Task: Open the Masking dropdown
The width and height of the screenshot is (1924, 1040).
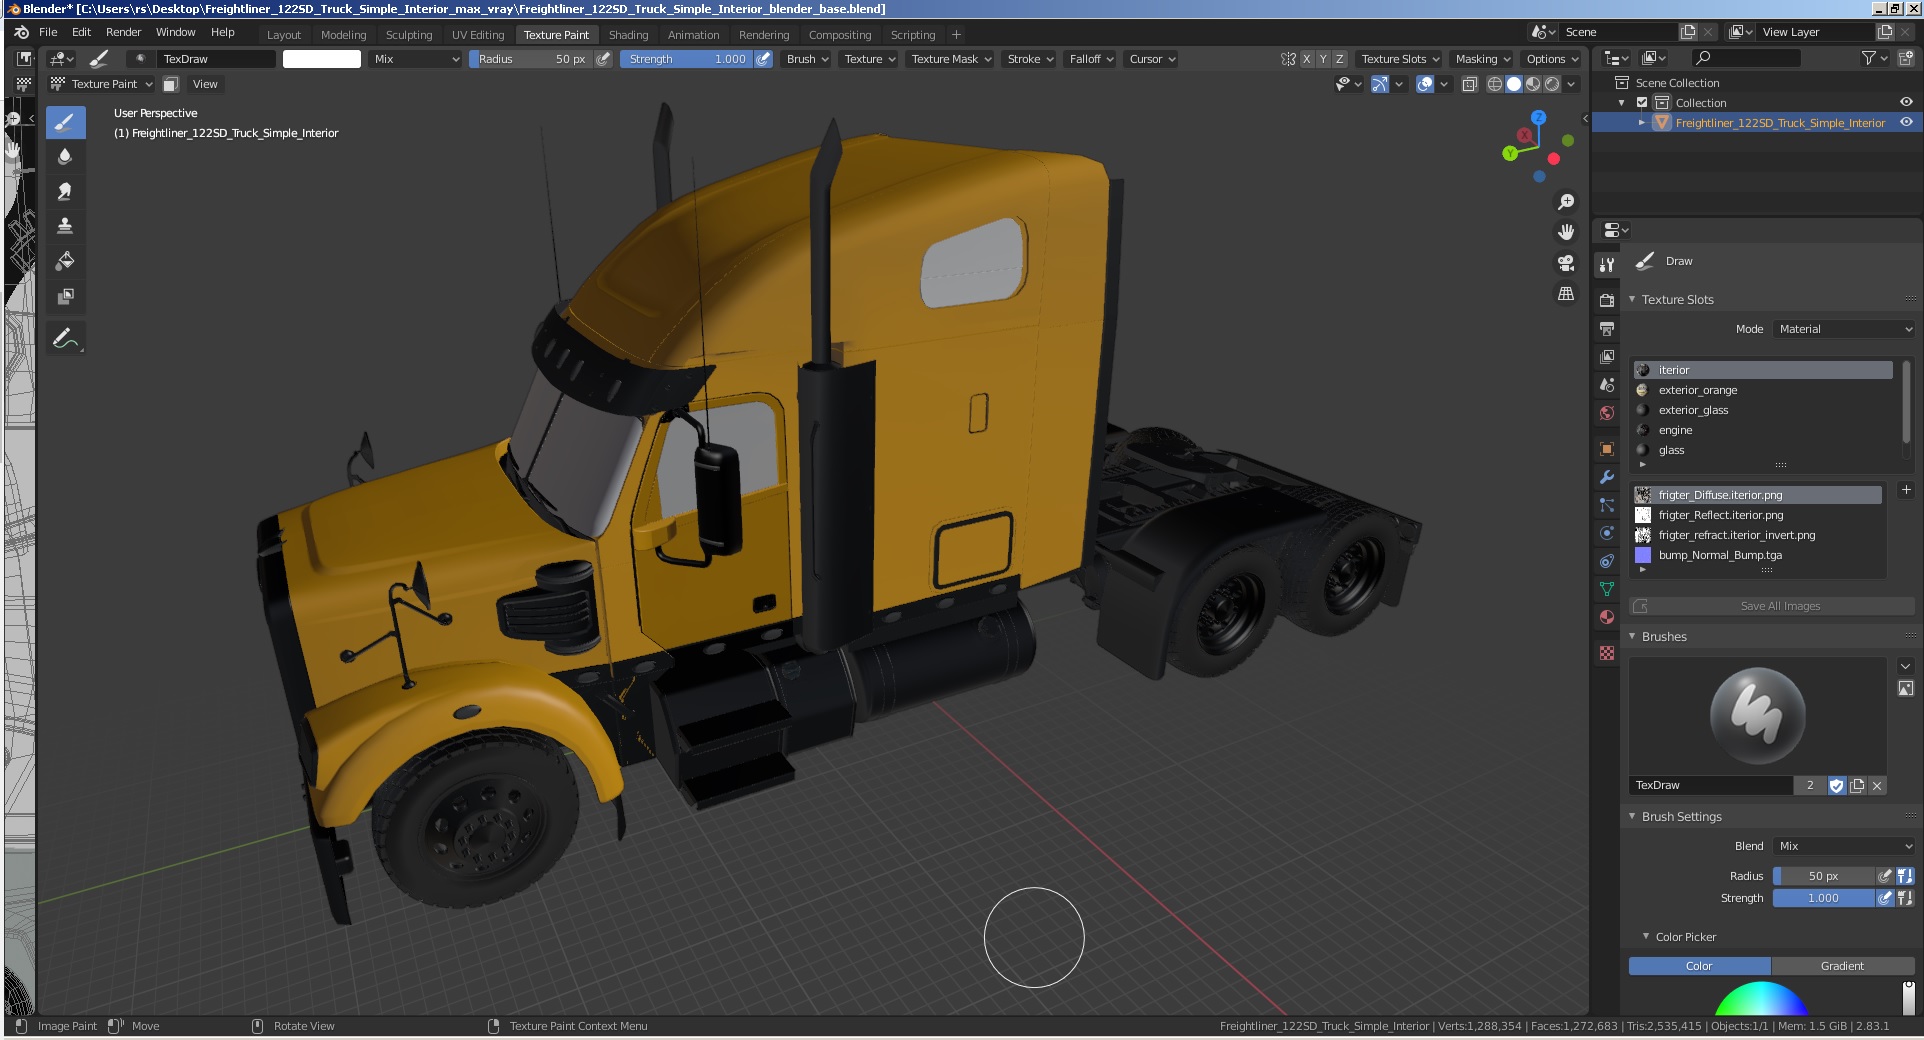Action: (1483, 59)
